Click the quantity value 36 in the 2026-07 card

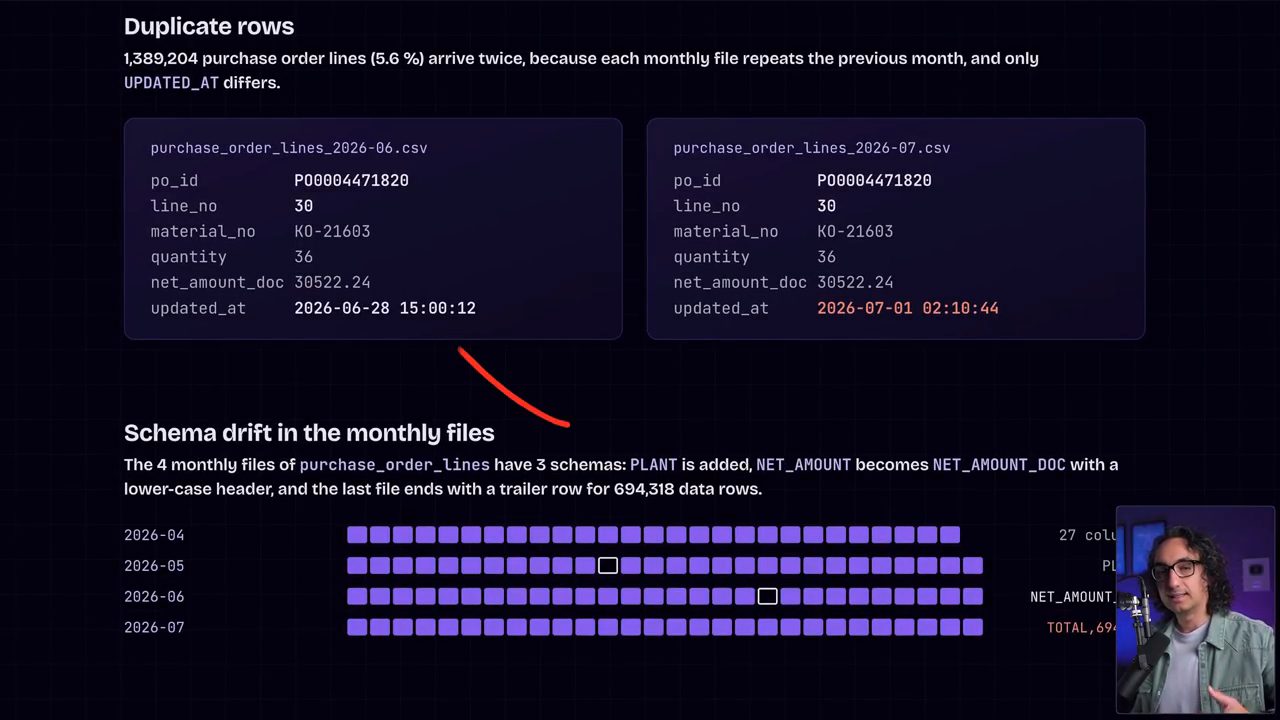pos(826,257)
